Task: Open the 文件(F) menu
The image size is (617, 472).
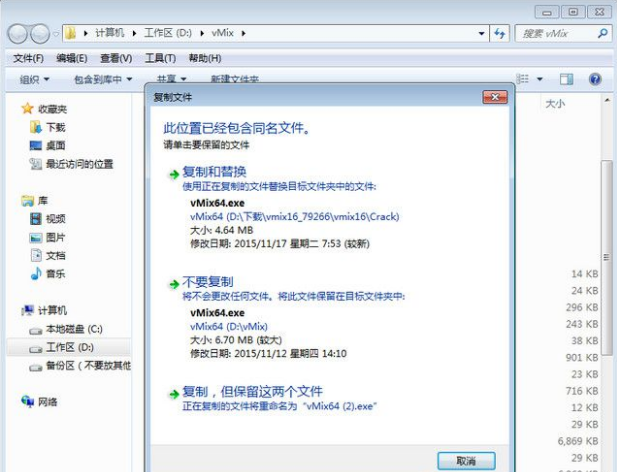Action: [28, 58]
